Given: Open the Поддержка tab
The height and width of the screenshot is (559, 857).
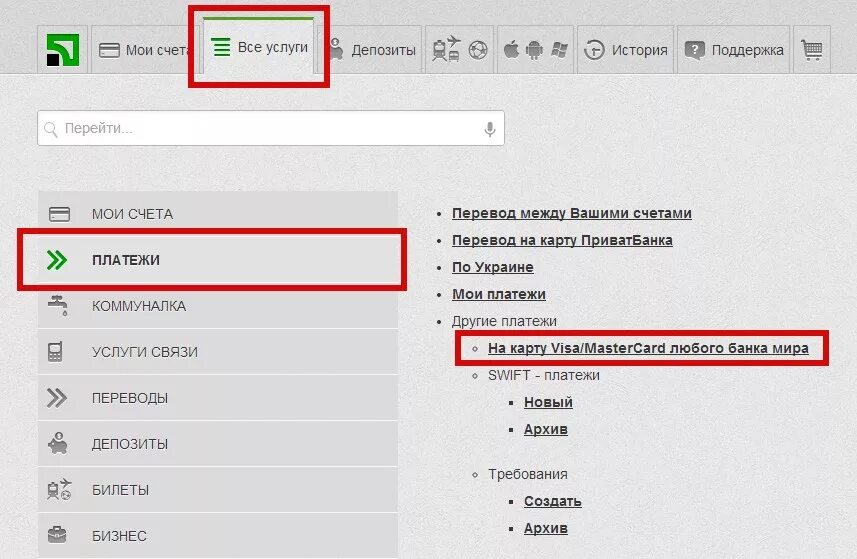Looking at the screenshot, I should tap(734, 50).
